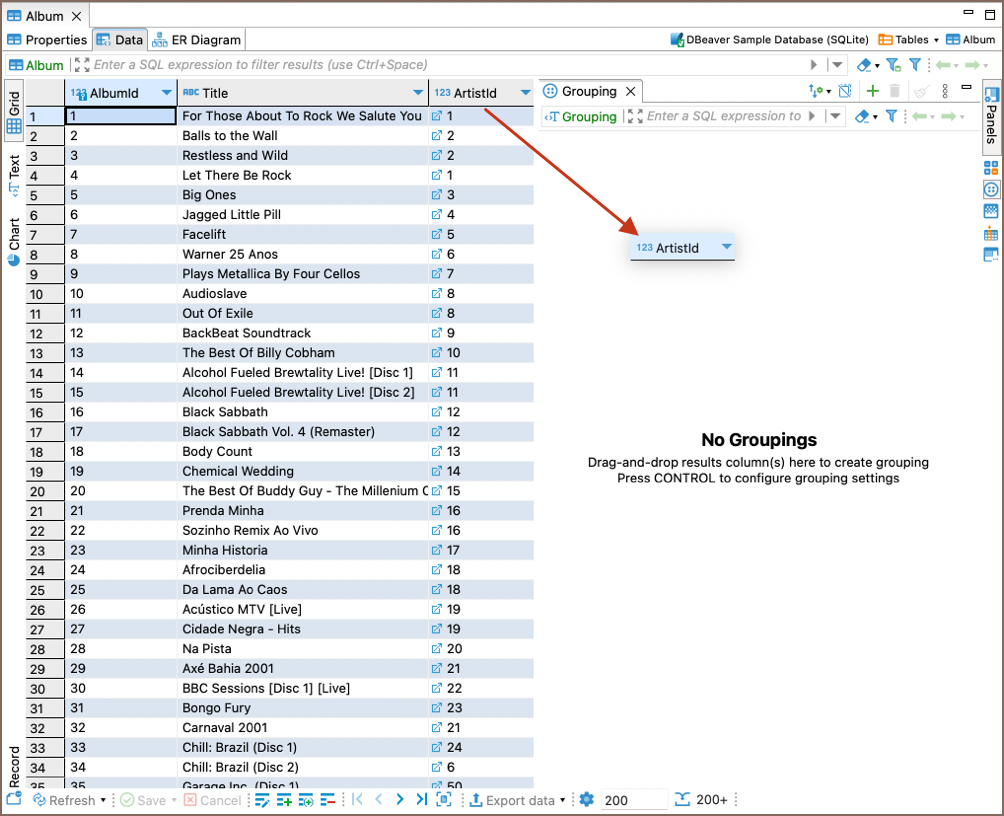Jump to the last page of results

(421, 799)
